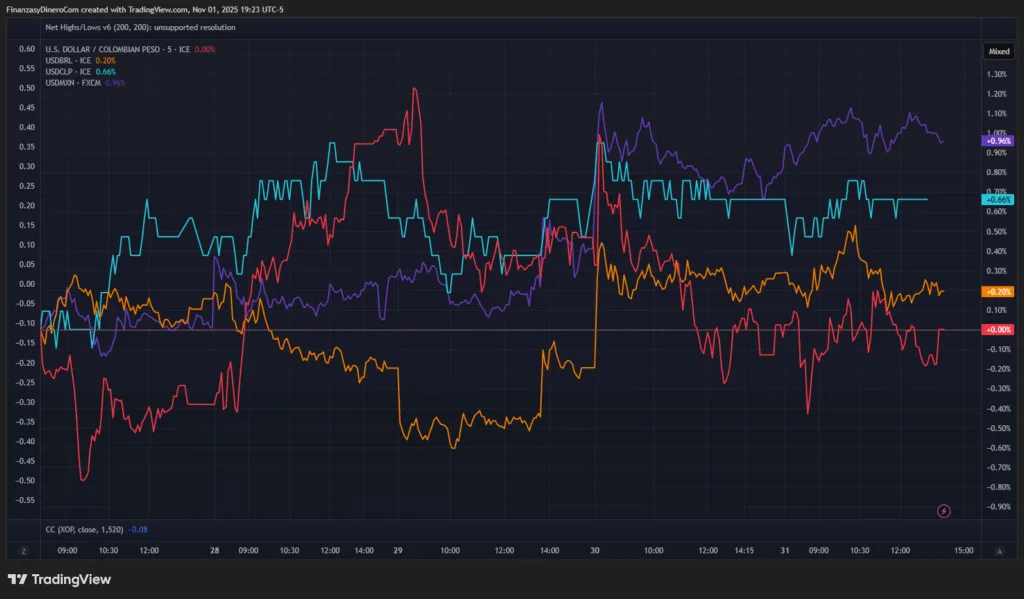Screen dimensions: 1024x599
Task: Click the TradingView logo
Action: pos(59,580)
